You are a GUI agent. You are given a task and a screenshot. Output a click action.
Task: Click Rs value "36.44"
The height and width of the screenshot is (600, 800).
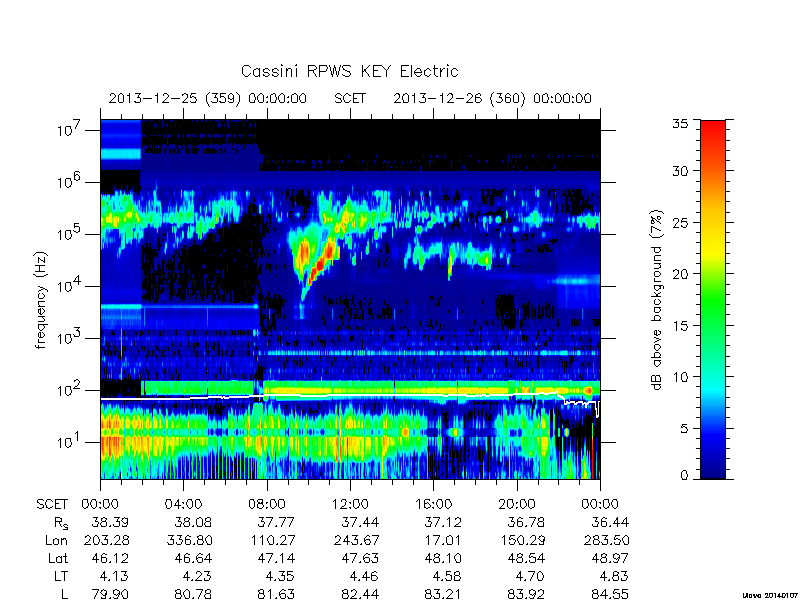pos(610,522)
